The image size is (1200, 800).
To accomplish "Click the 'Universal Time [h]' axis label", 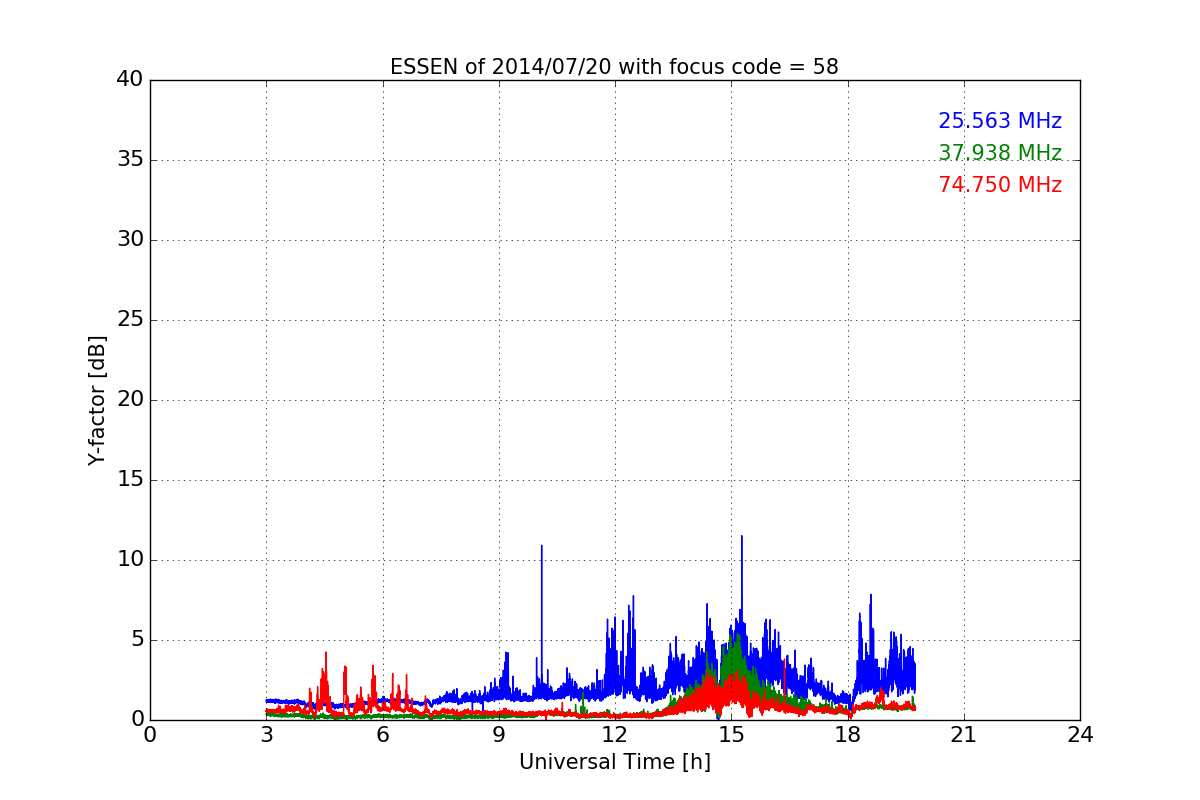I will 615,762.
